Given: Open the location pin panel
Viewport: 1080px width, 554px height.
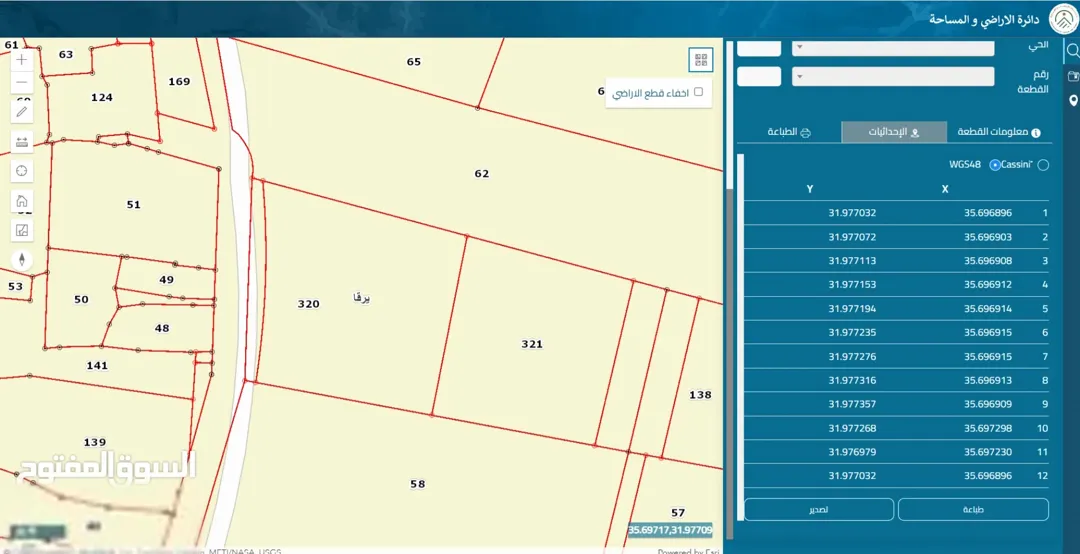Looking at the screenshot, I should pos(1072,101).
